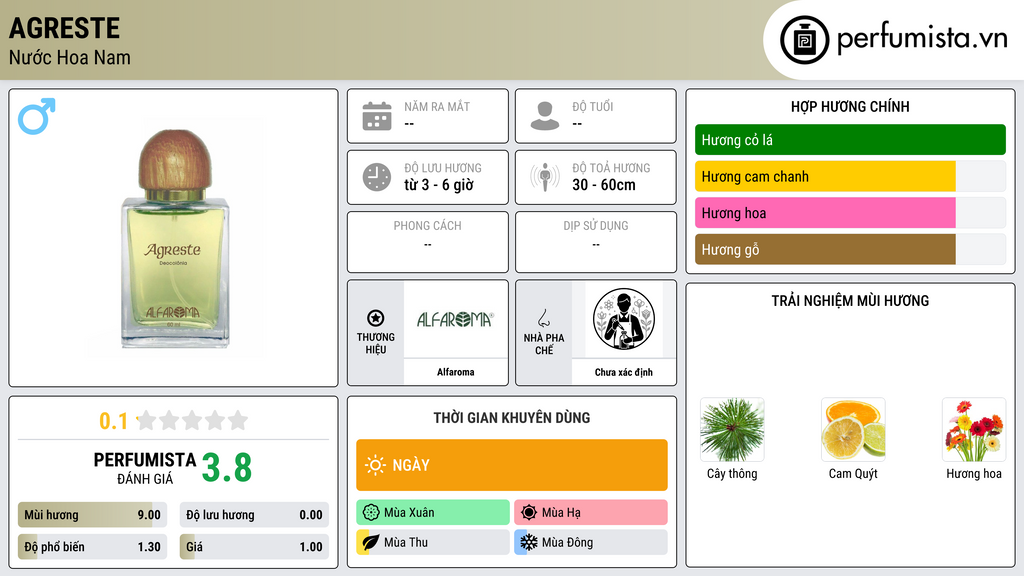Click the AGRESTE title heading
The image size is (1024, 576).
[64, 28]
